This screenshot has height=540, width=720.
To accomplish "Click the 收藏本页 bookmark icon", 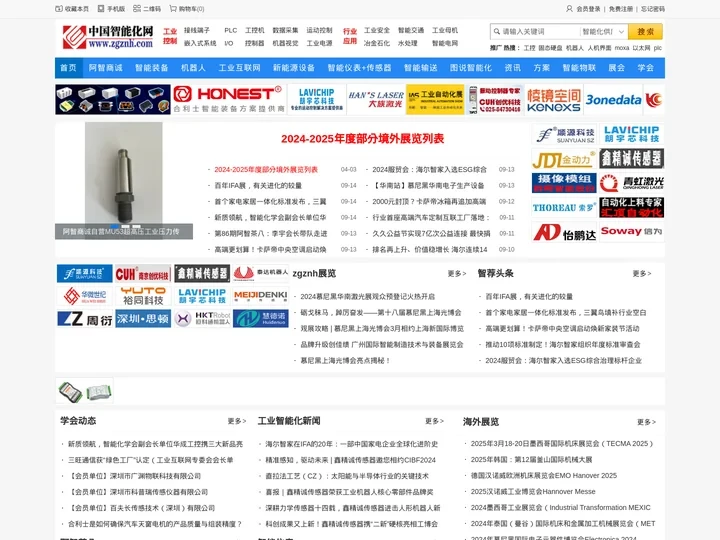I will coord(59,9).
